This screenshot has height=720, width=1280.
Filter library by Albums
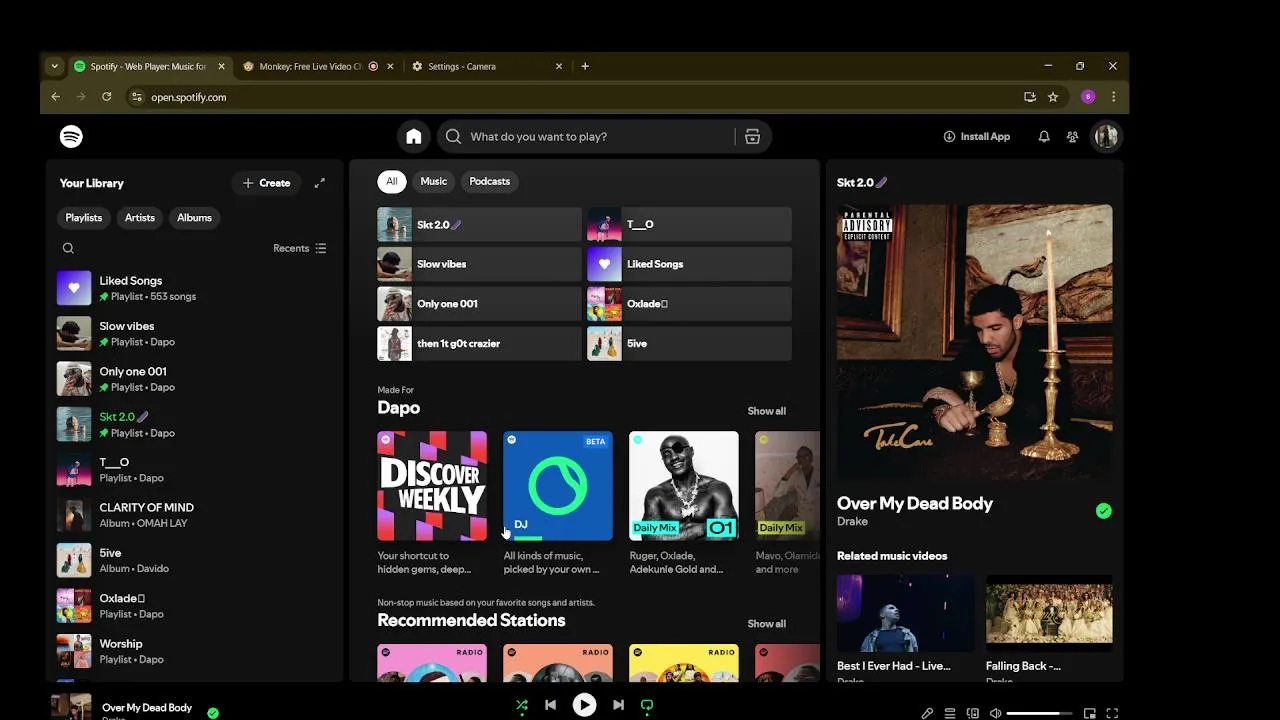click(194, 217)
